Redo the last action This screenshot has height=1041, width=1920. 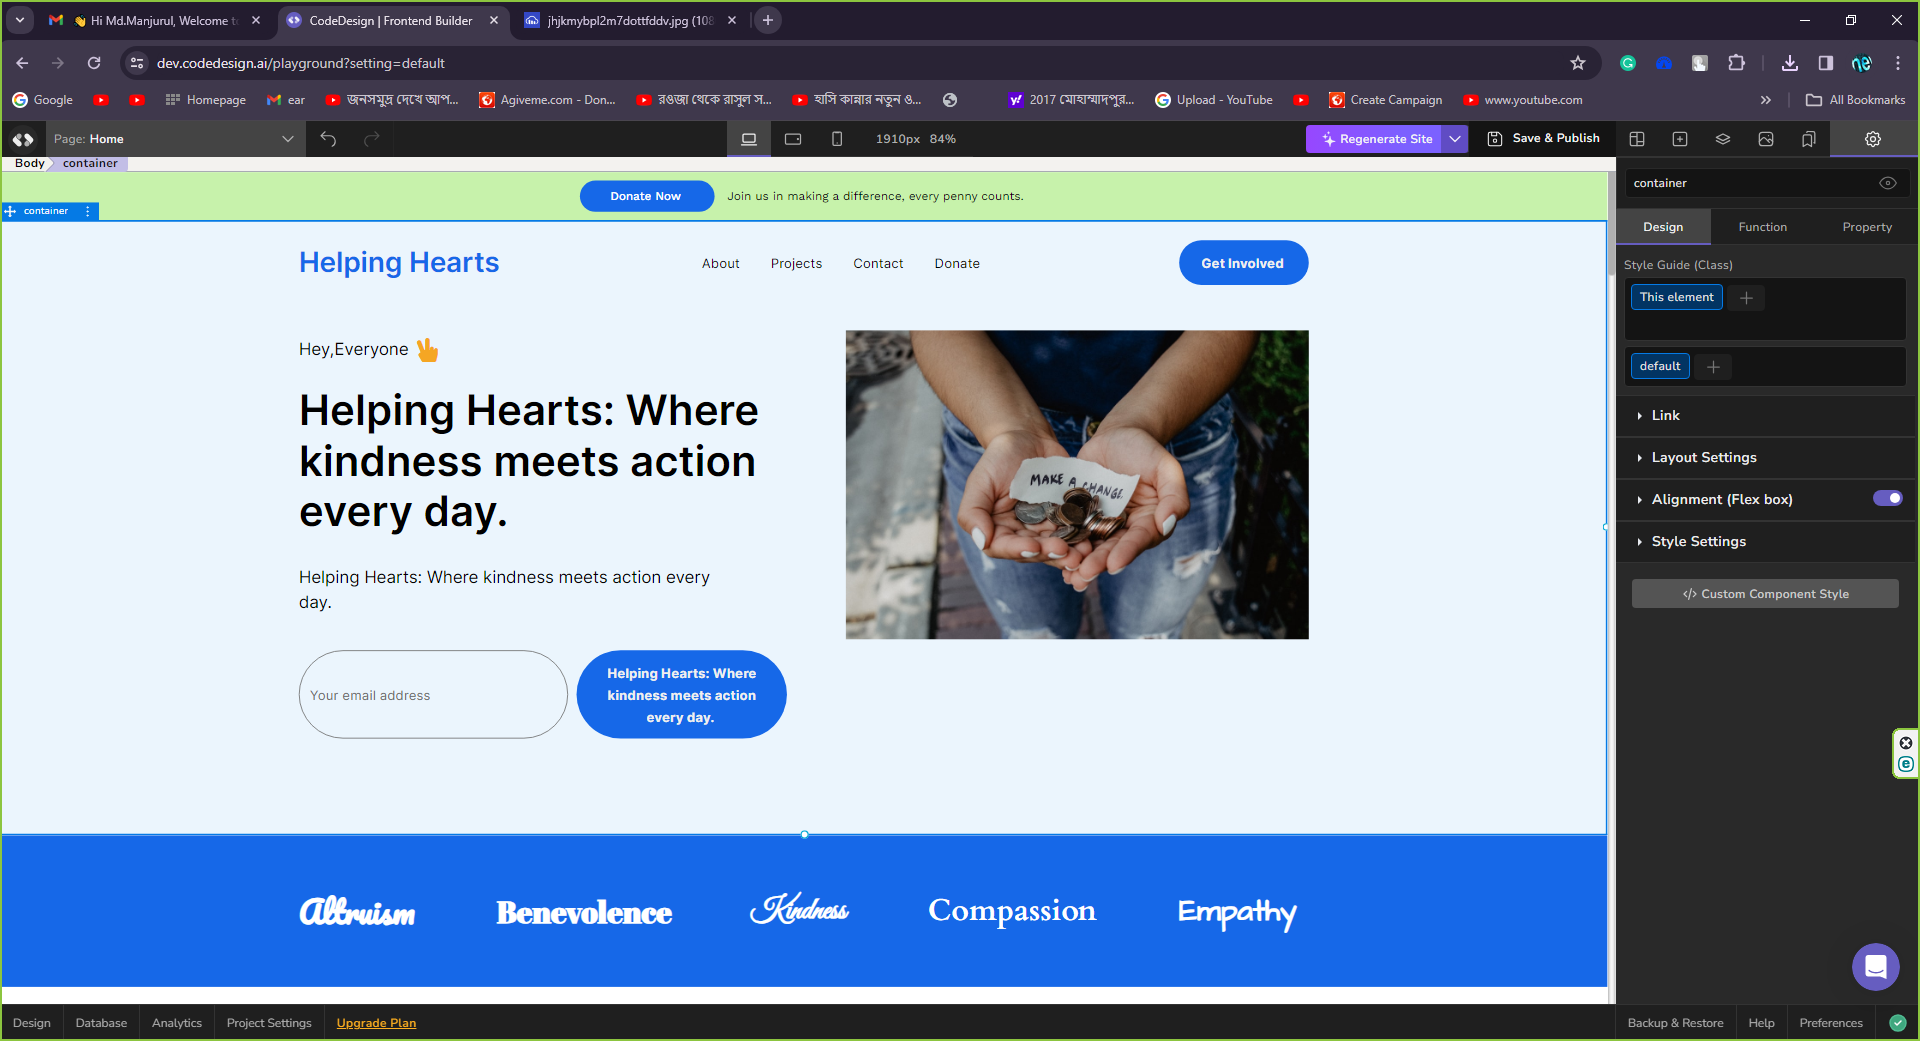(372, 139)
